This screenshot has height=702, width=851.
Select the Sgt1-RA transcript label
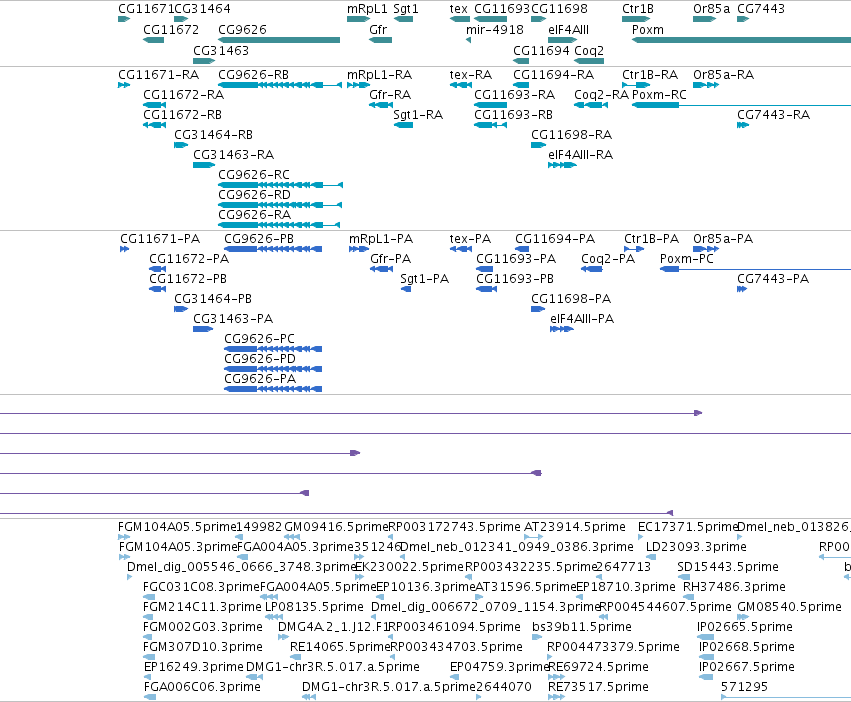[x=418, y=115]
